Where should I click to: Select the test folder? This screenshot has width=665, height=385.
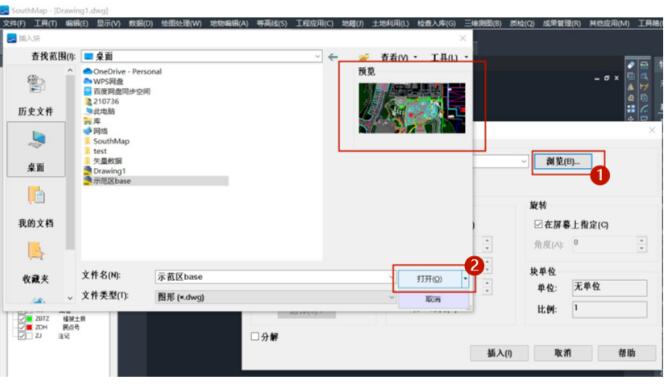click(95, 151)
